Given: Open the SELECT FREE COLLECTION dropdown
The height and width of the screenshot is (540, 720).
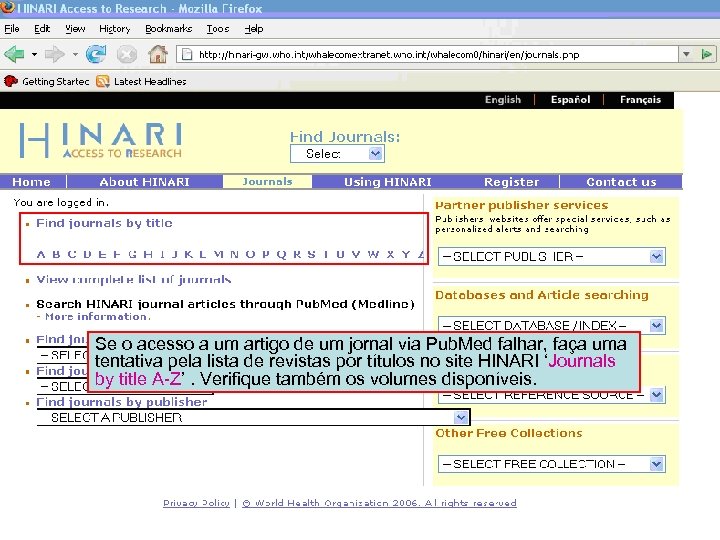Looking at the screenshot, I should point(552,464).
